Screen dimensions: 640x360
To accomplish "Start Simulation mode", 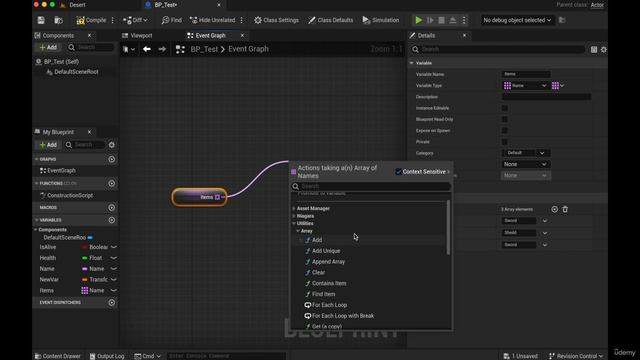I will tap(380, 20).
